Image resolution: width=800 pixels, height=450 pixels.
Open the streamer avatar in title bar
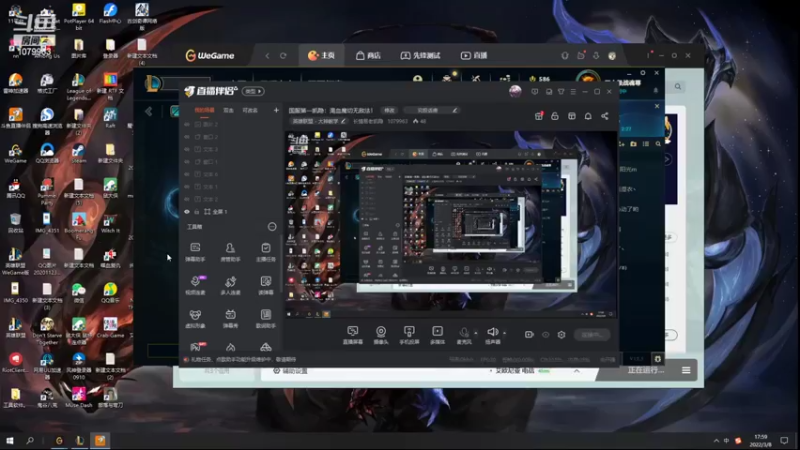[515, 91]
